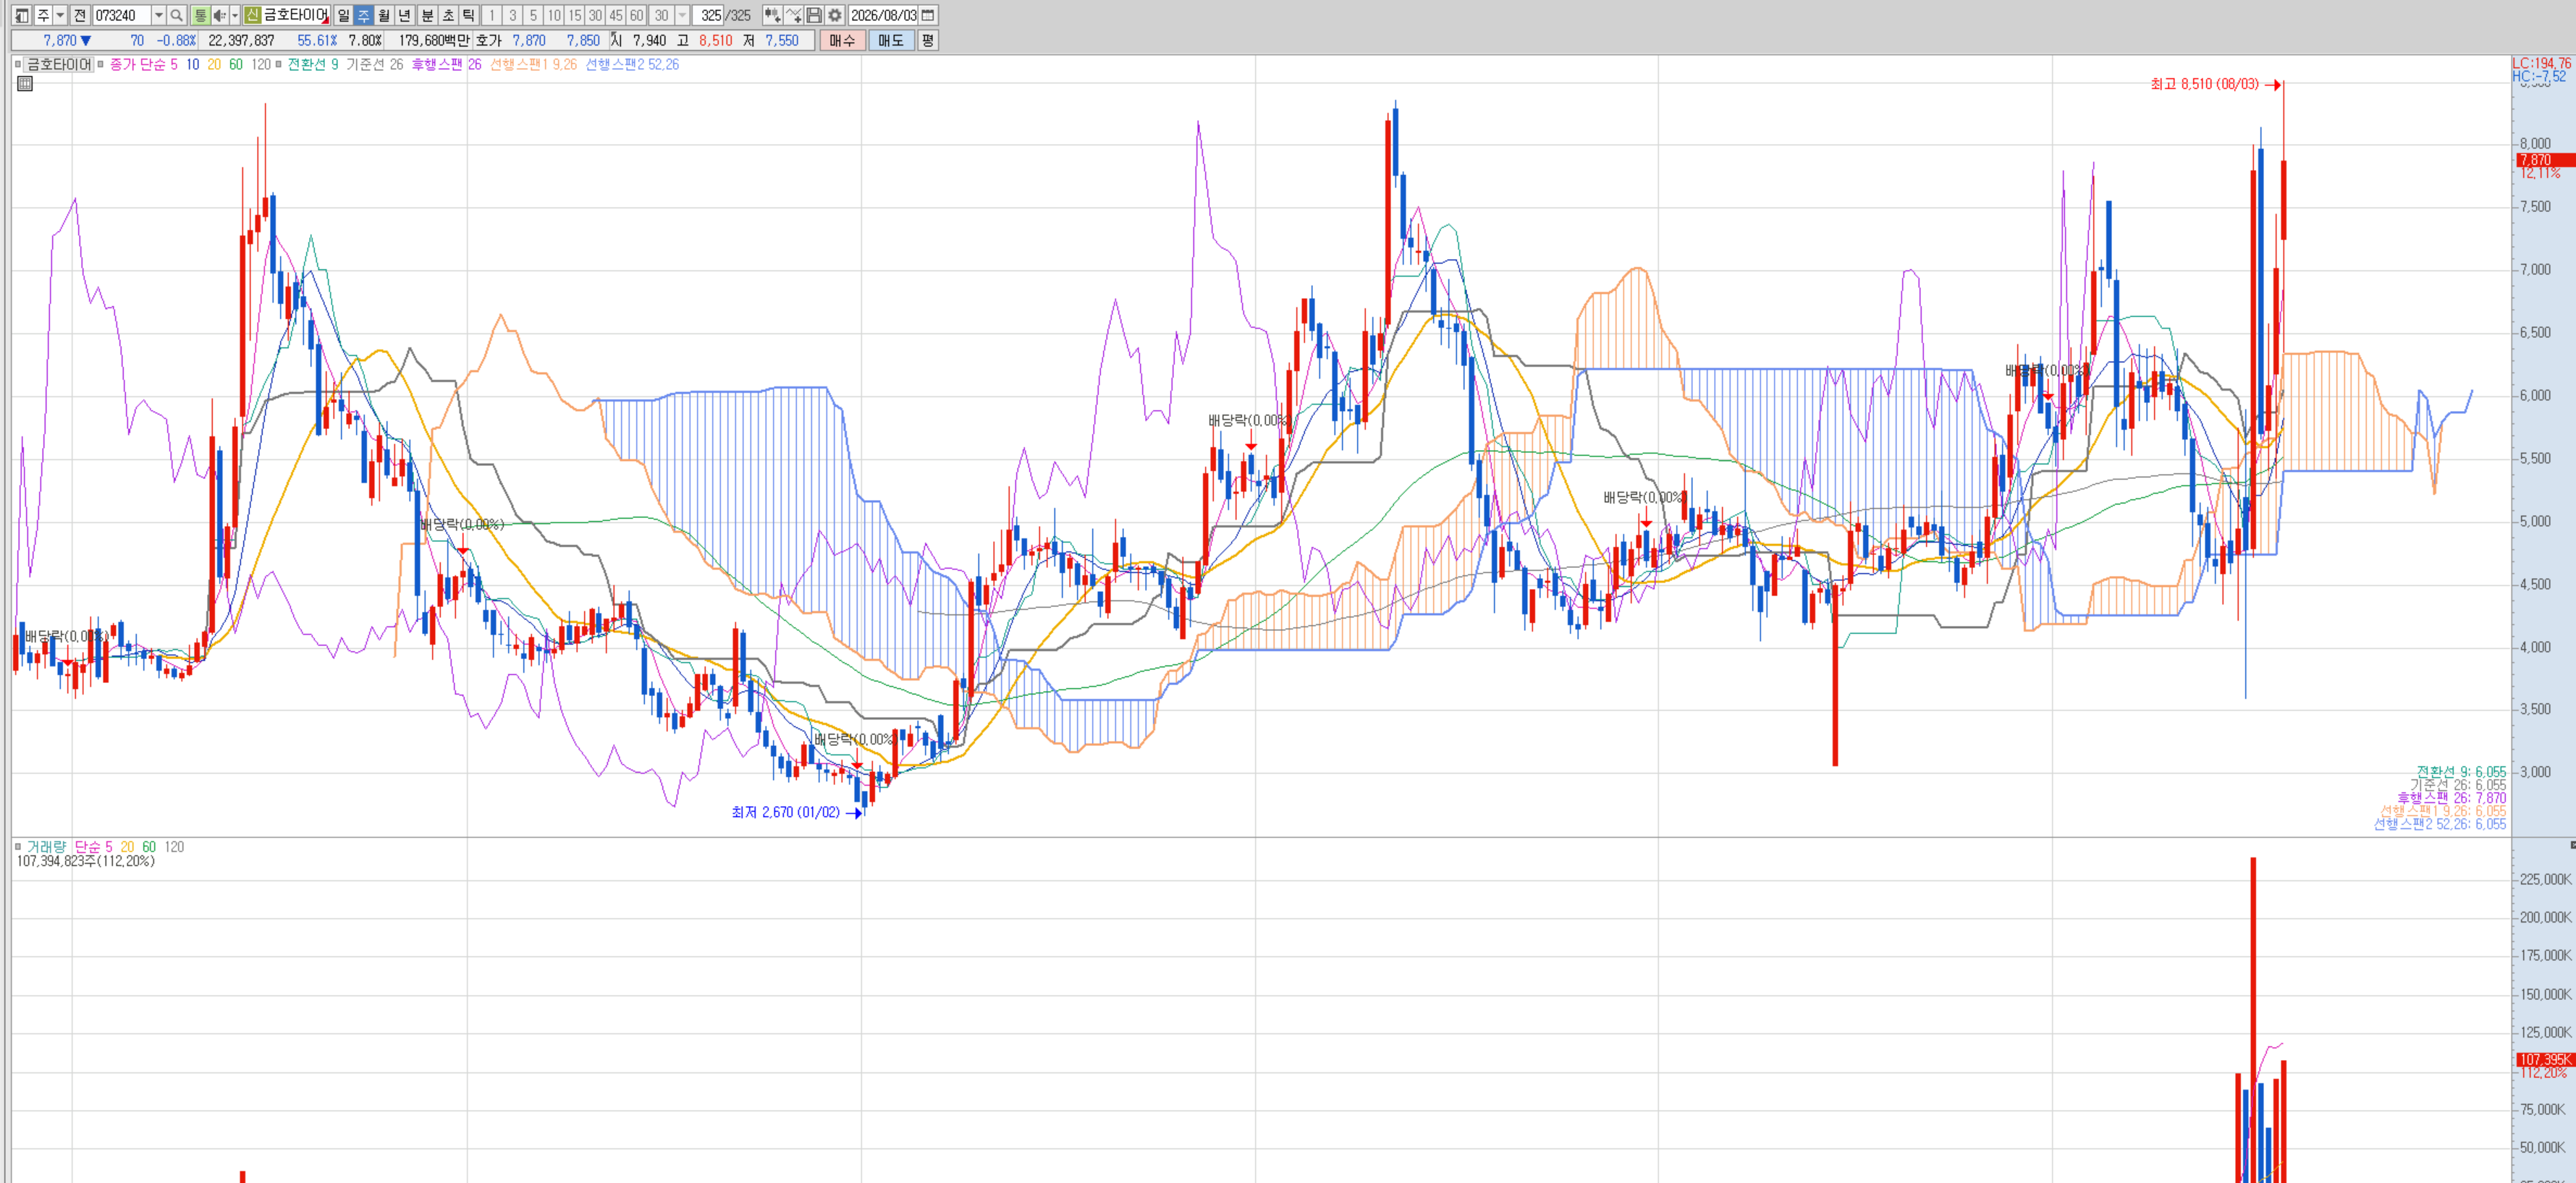Open the custom interval dropdown arrow
Screen dimensions: 2576x1183
(x=682, y=15)
